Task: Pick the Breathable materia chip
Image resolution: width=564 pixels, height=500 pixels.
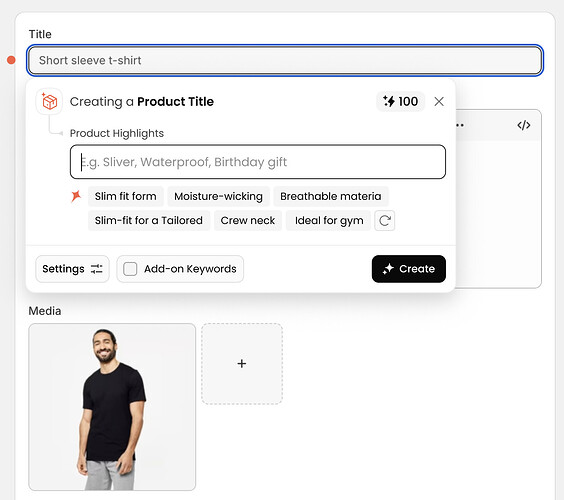Action: coord(331,196)
